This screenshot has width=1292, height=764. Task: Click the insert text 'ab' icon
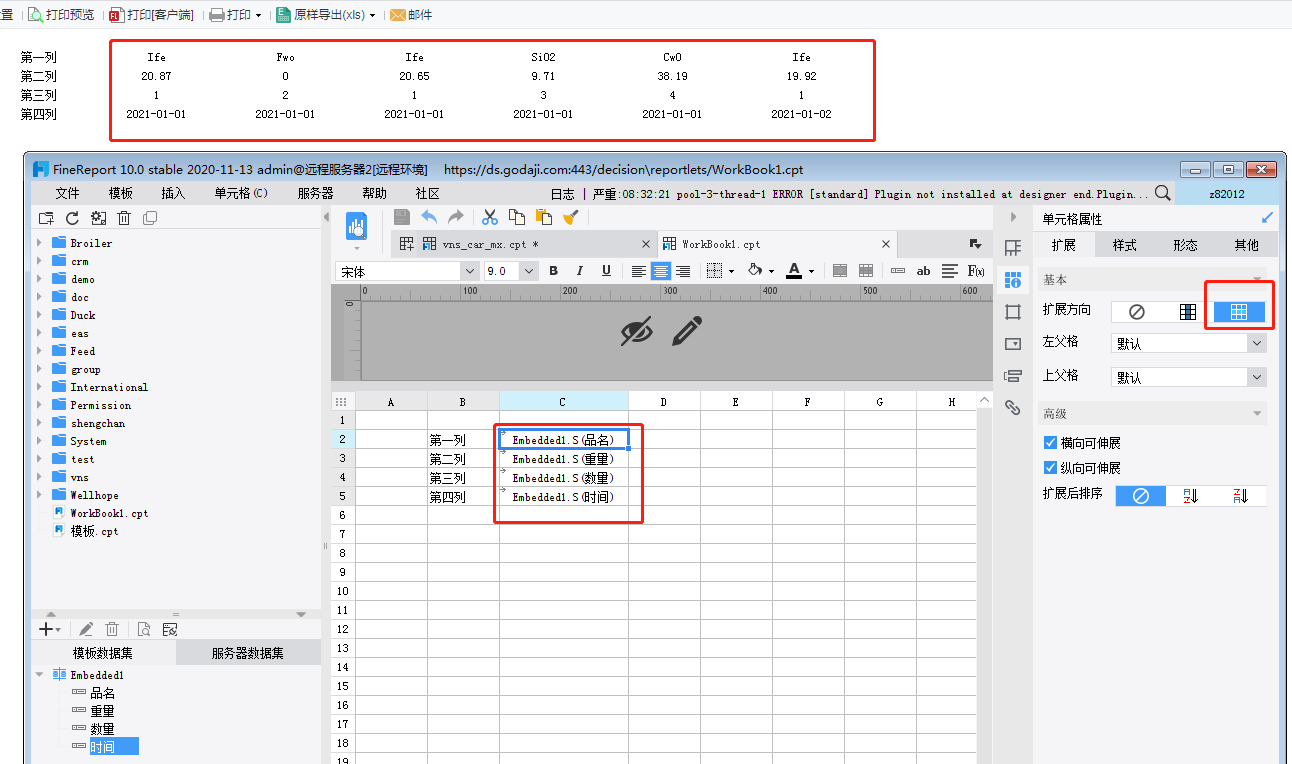pyautogui.click(x=924, y=271)
